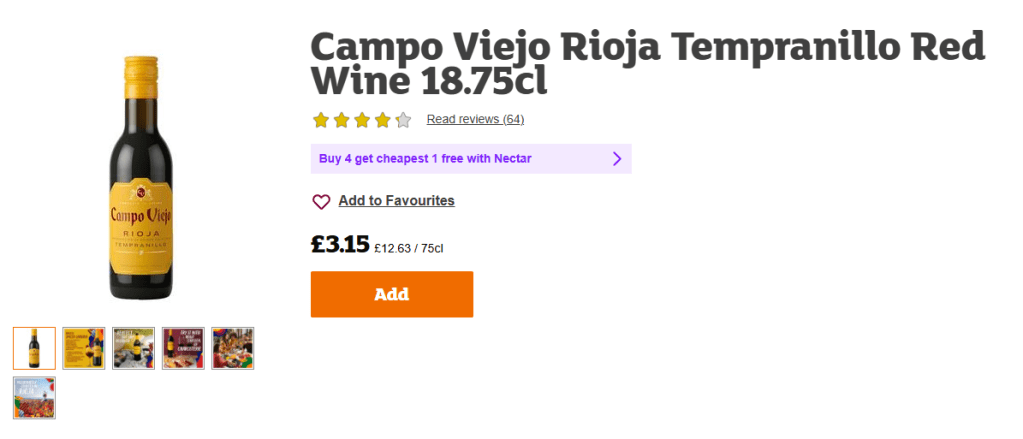Image resolution: width=1023 pixels, height=439 pixels.
Task: Select the third thumbnail with bottle on table
Action: (133, 348)
